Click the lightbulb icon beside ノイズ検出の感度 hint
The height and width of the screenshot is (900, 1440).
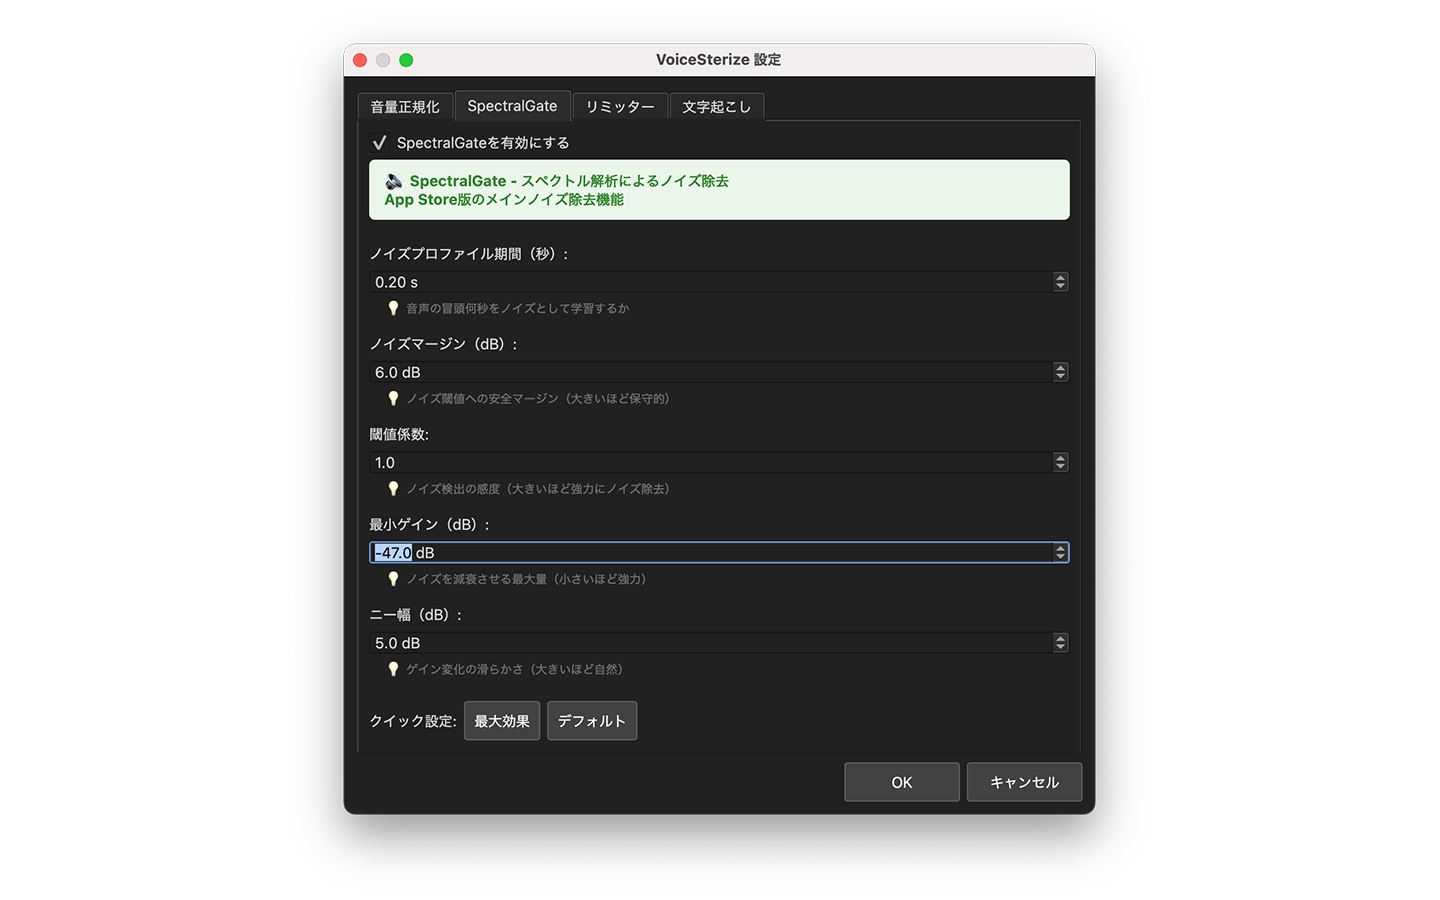click(x=393, y=489)
